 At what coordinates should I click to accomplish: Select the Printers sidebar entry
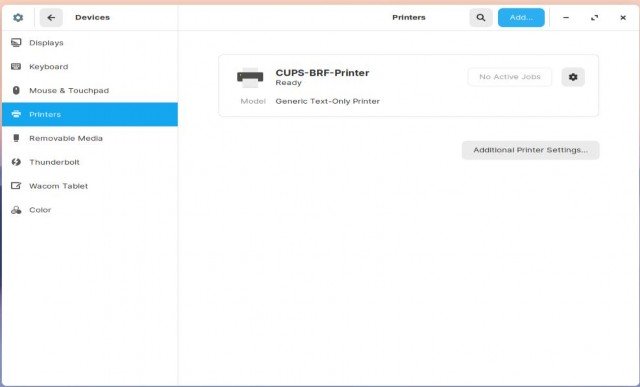[x=90, y=114]
